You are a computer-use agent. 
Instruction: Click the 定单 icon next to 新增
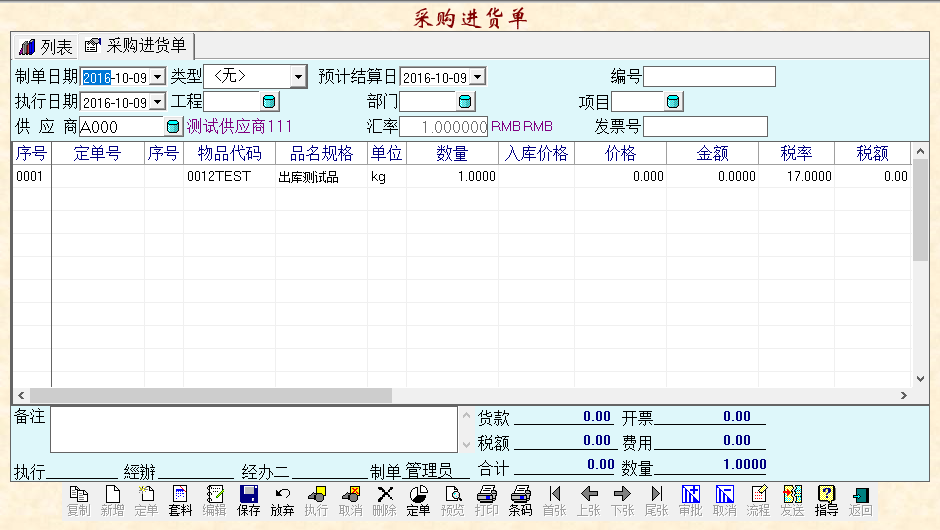pyautogui.click(x=146, y=501)
